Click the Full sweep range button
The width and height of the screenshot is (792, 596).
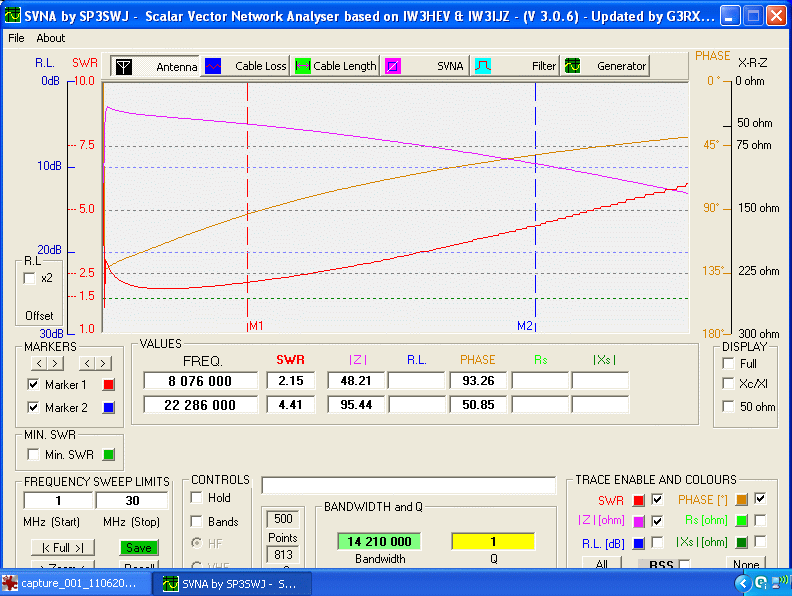pos(62,547)
